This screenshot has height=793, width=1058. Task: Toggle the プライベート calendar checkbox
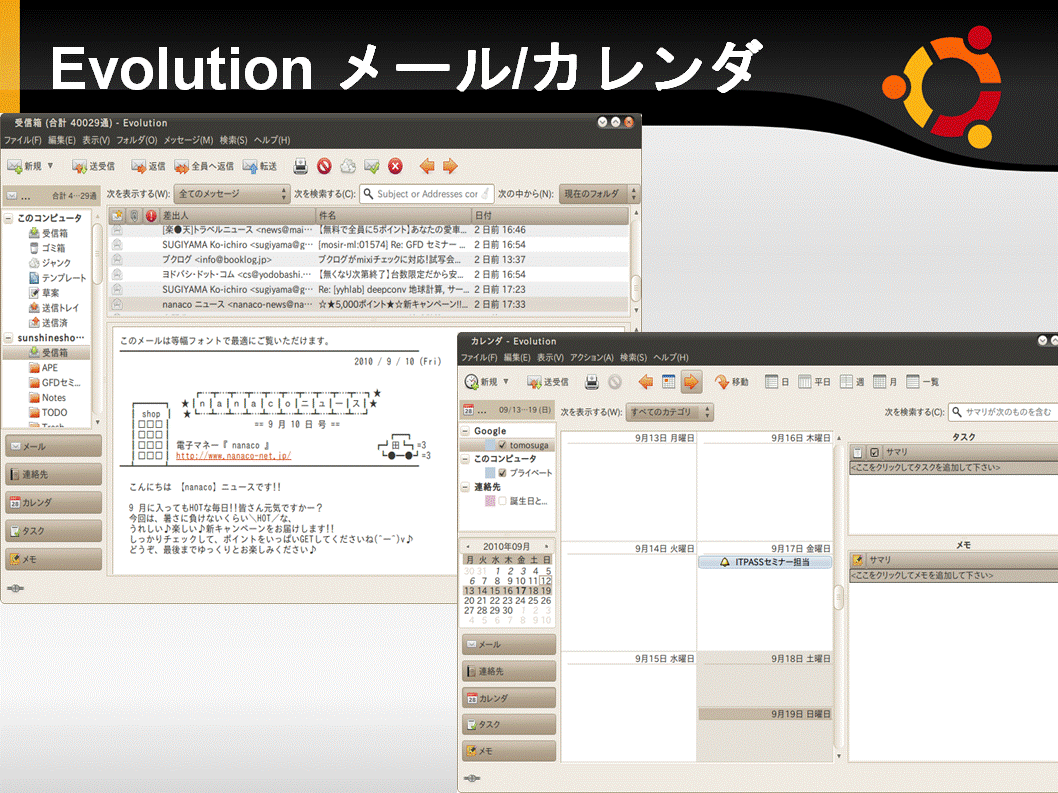click(x=502, y=473)
